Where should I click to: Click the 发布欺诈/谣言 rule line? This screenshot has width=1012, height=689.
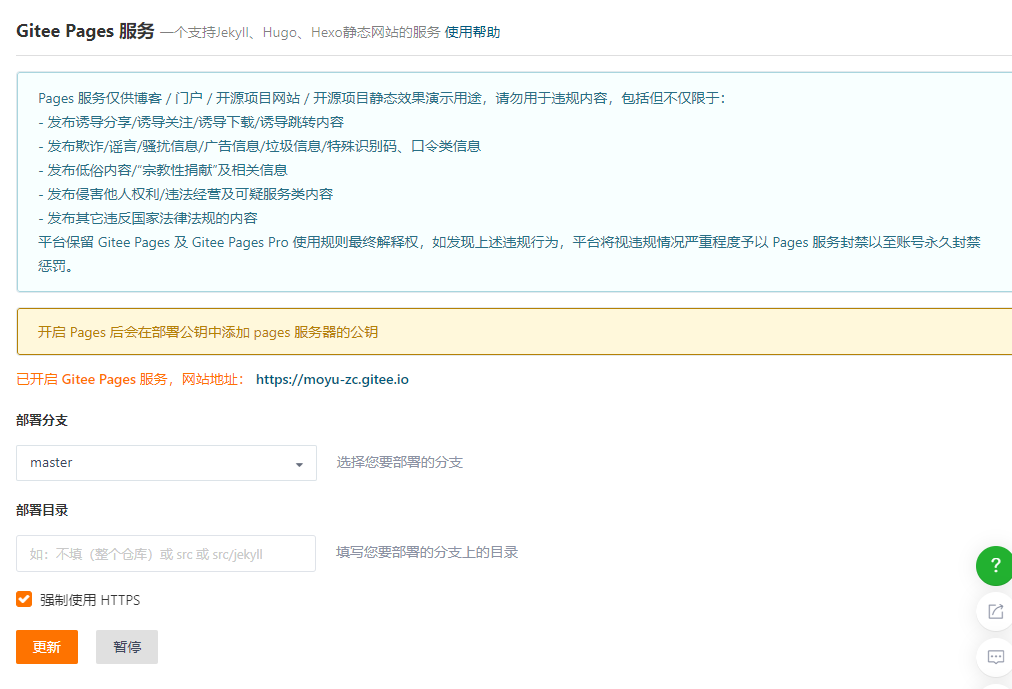(x=259, y=146)
